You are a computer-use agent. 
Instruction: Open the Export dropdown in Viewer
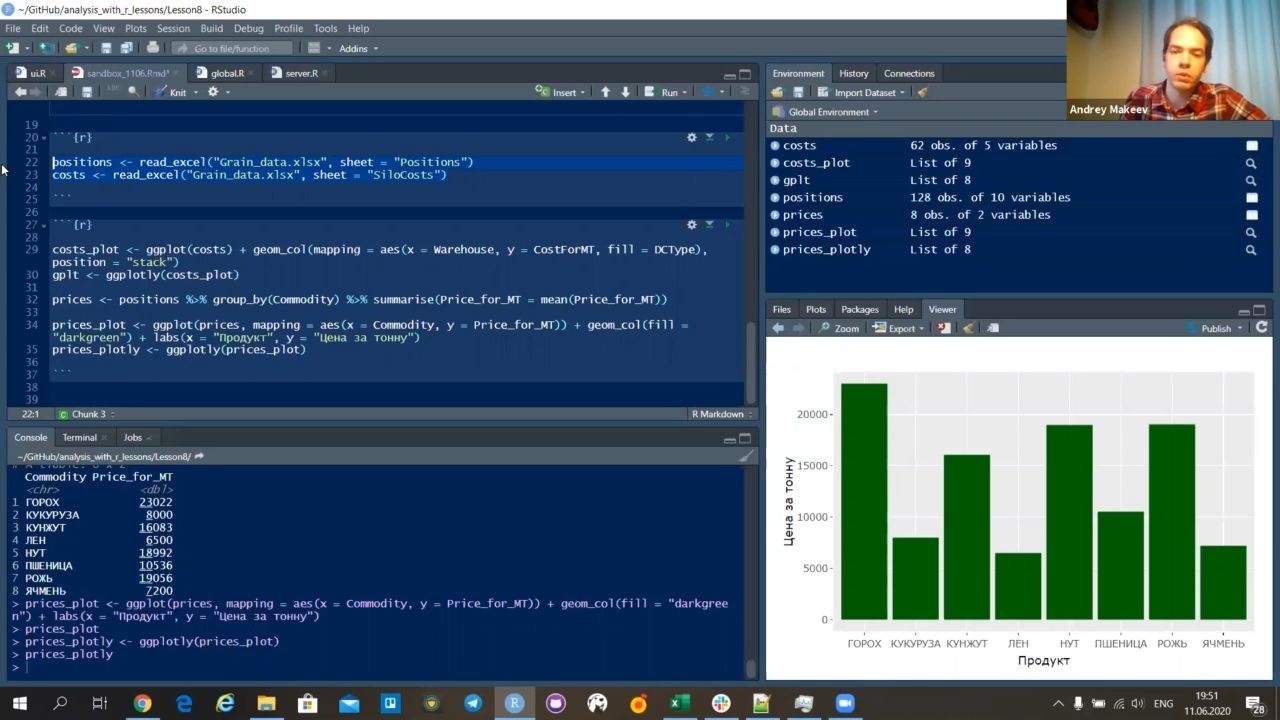point(900,328)
